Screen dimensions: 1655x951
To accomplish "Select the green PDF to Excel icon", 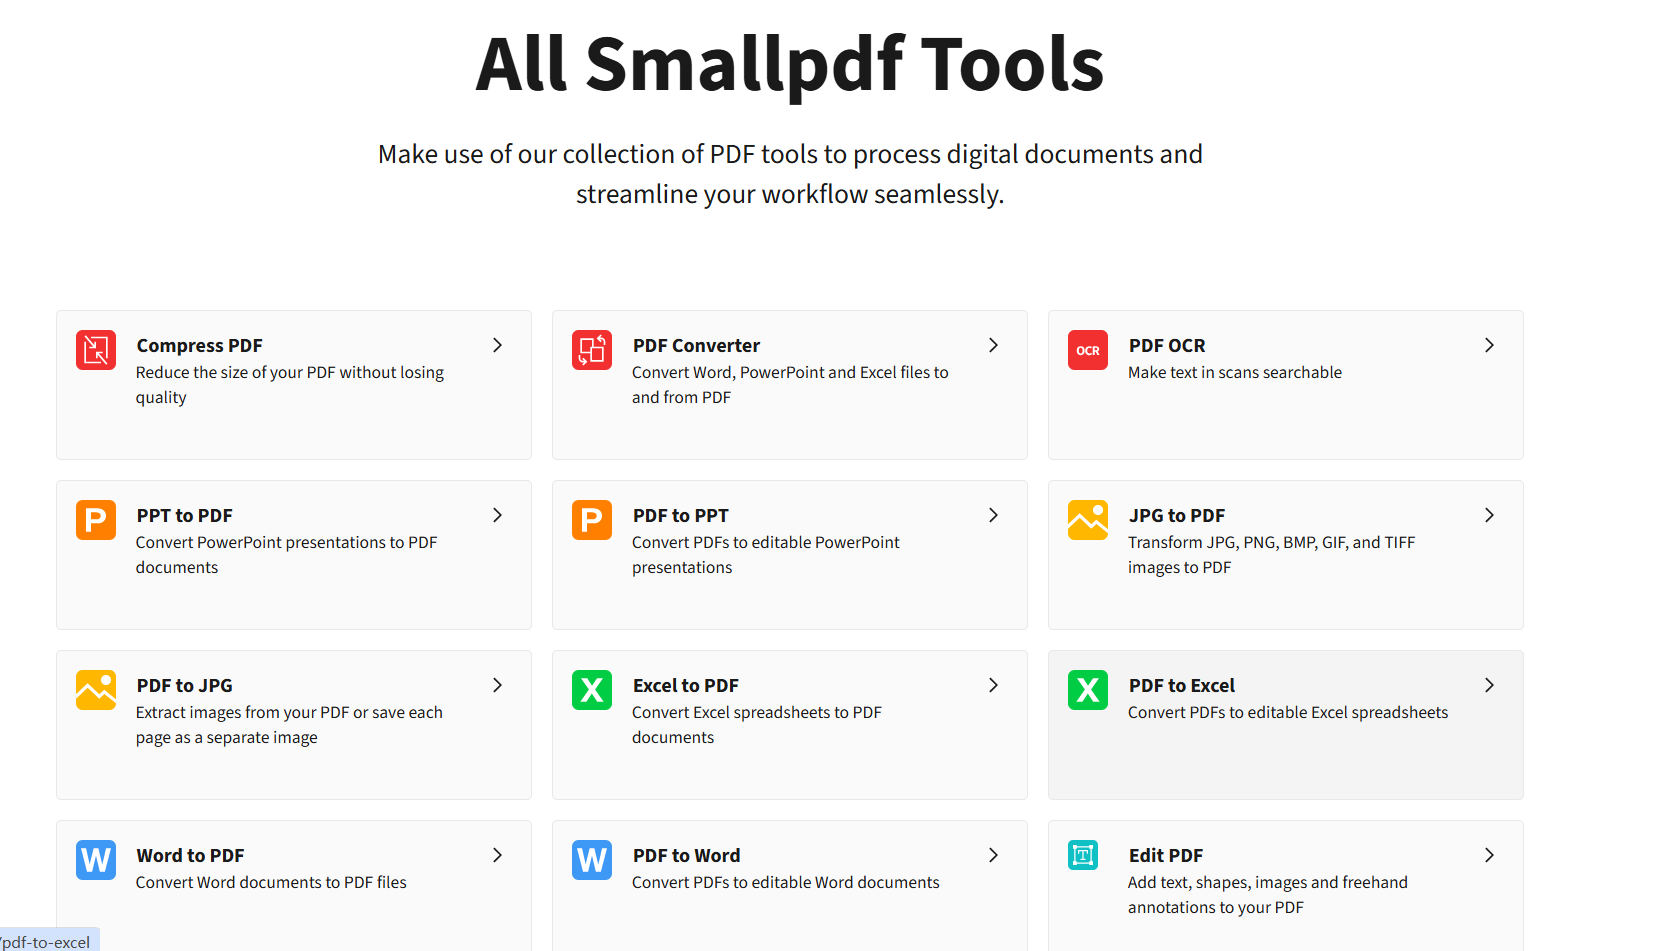I will [x=1087, y=690].
